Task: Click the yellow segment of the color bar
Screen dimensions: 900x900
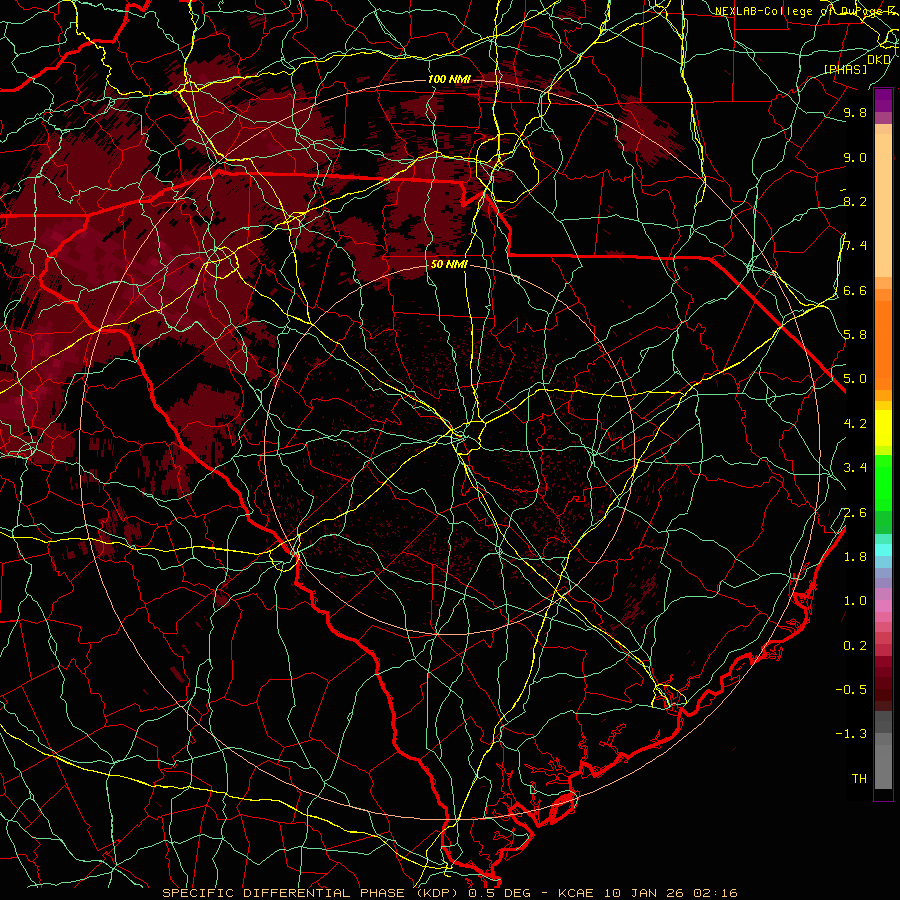Action: tap(883, 428)
